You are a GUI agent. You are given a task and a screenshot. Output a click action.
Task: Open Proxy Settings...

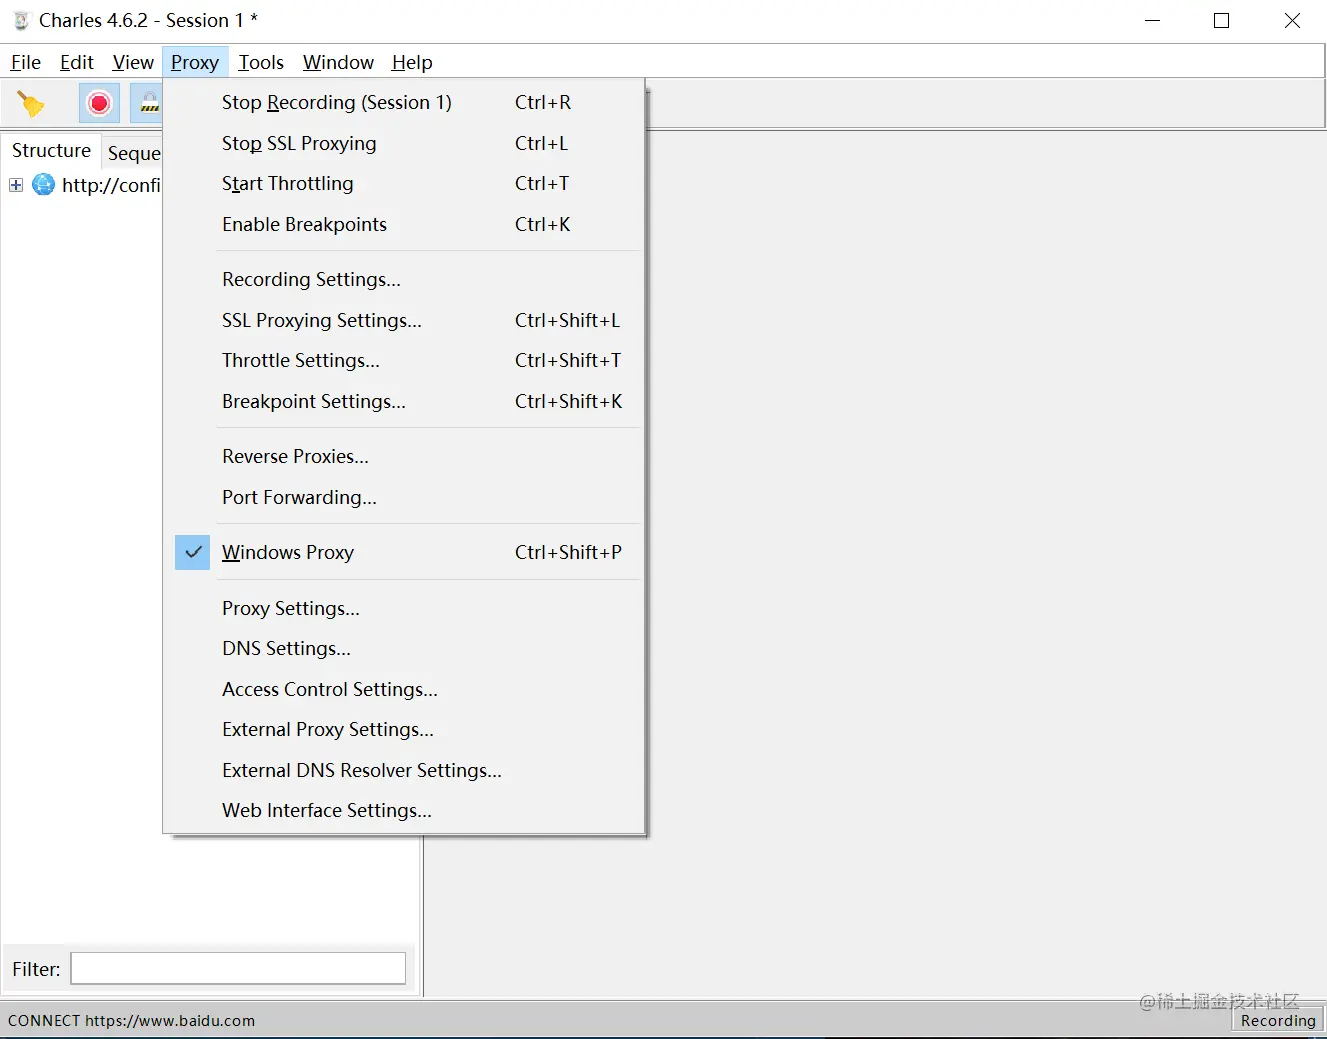coord(404,608)
